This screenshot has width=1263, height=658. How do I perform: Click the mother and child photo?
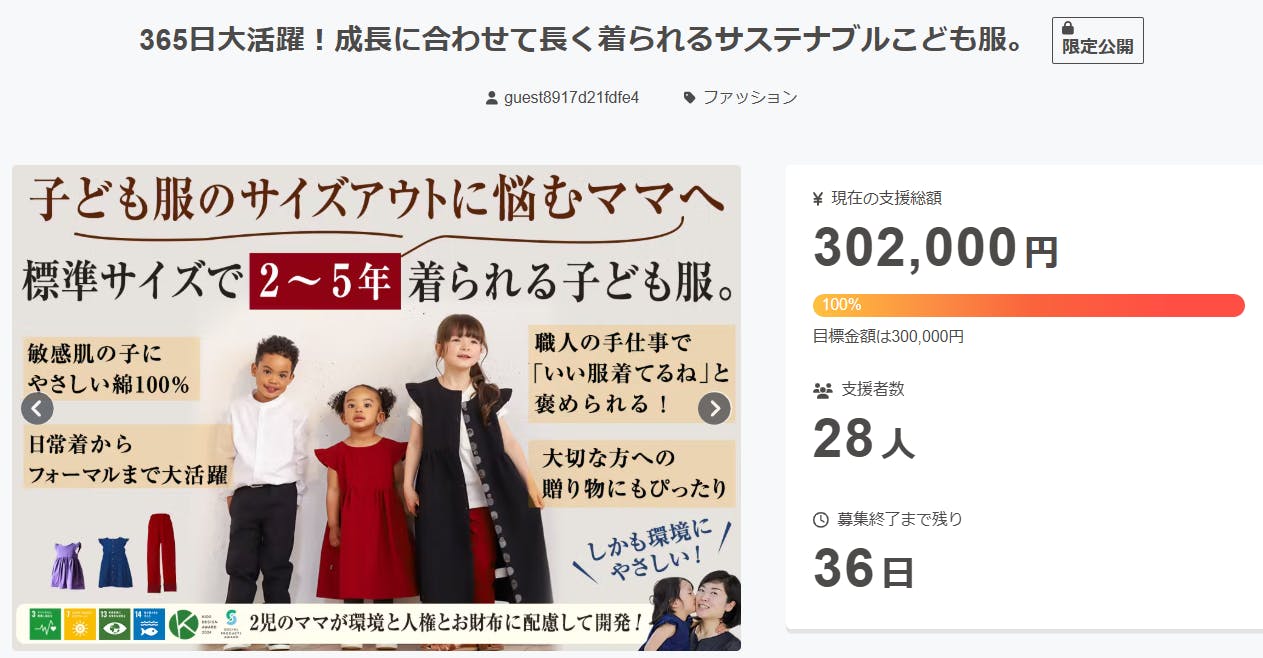[x=692, y=610]
